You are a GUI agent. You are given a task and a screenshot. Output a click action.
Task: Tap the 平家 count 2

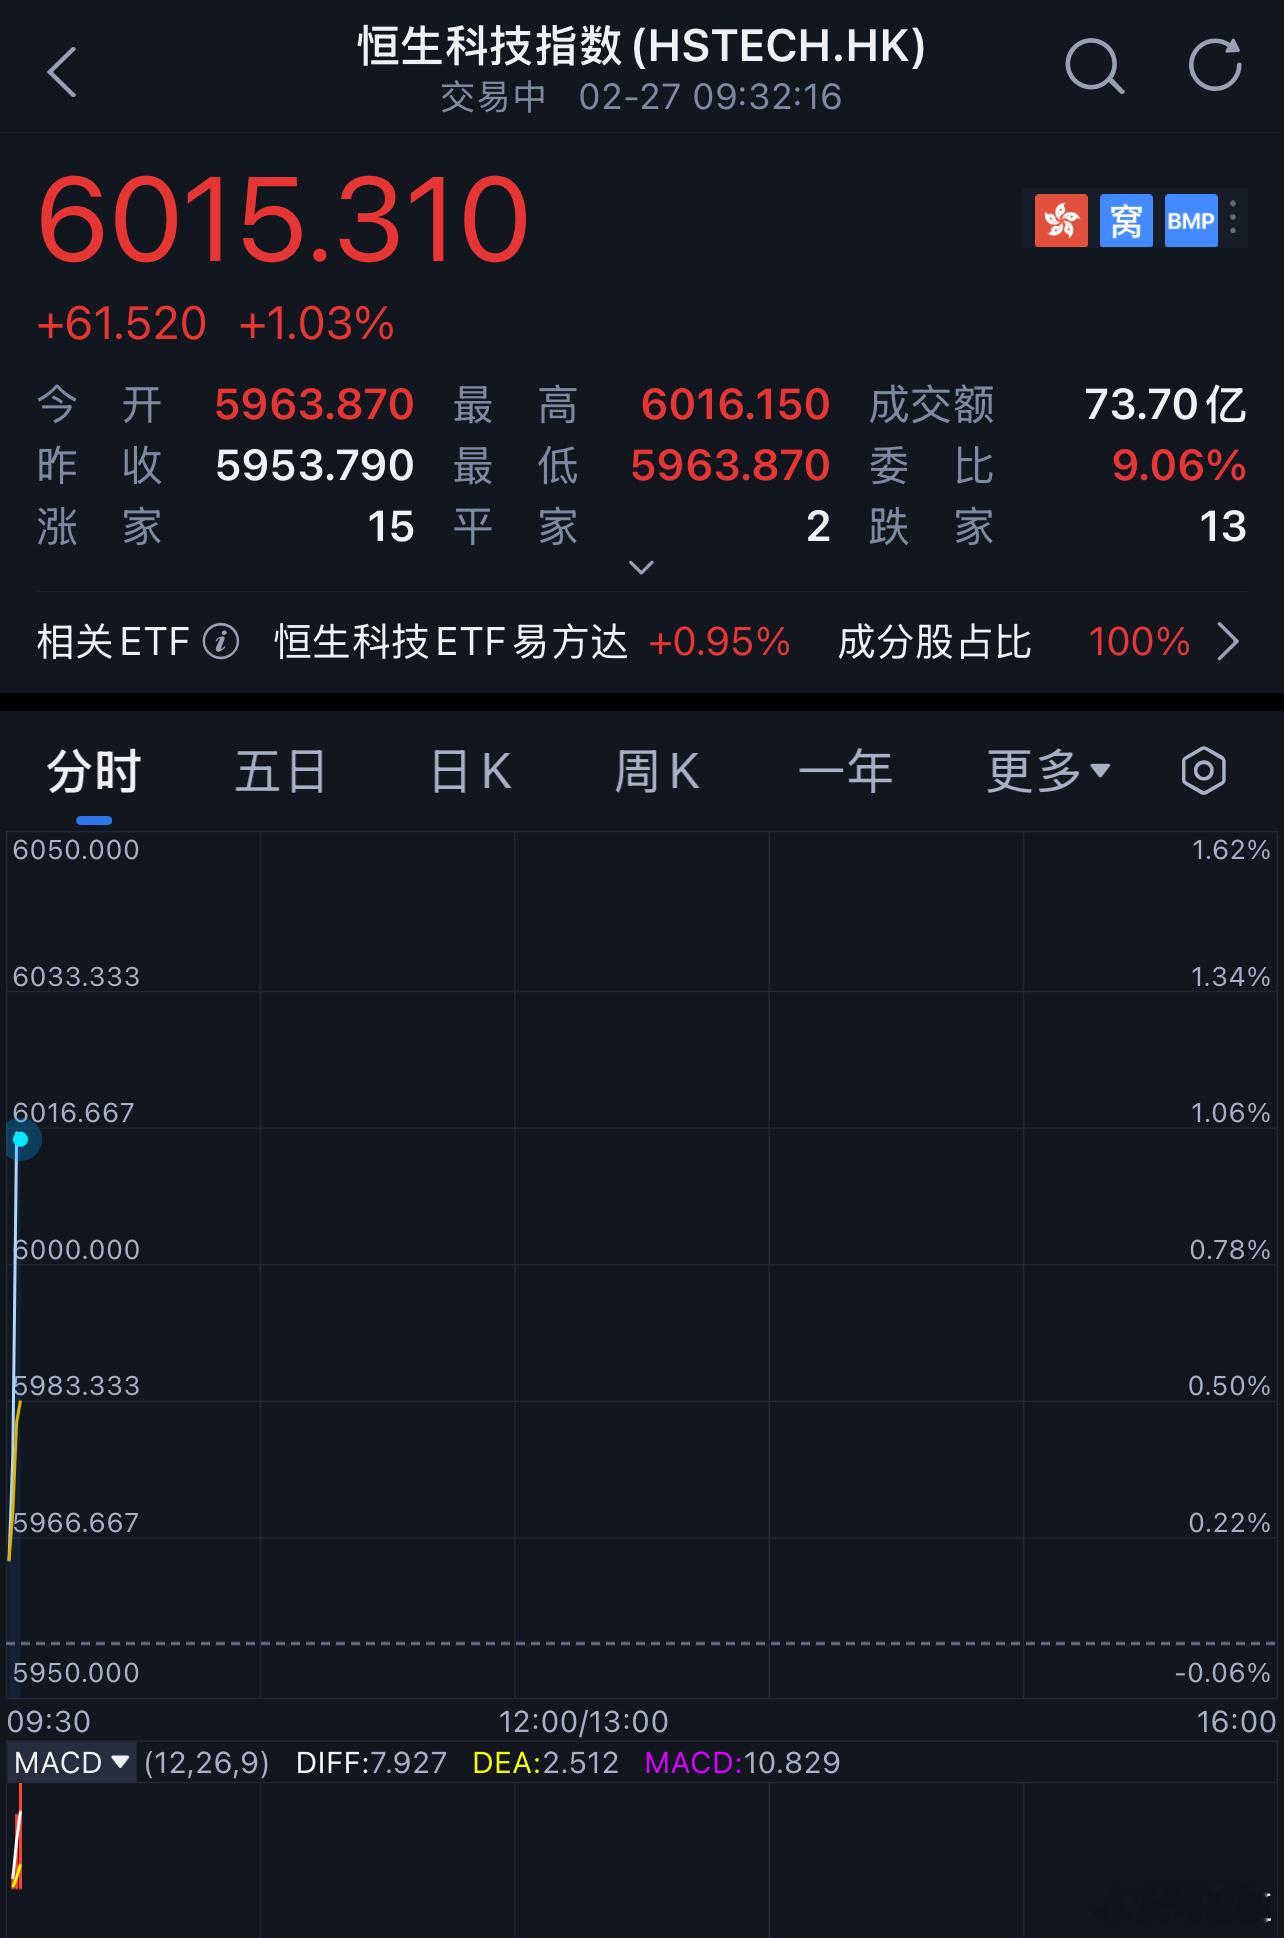click(x=818, y=527)
